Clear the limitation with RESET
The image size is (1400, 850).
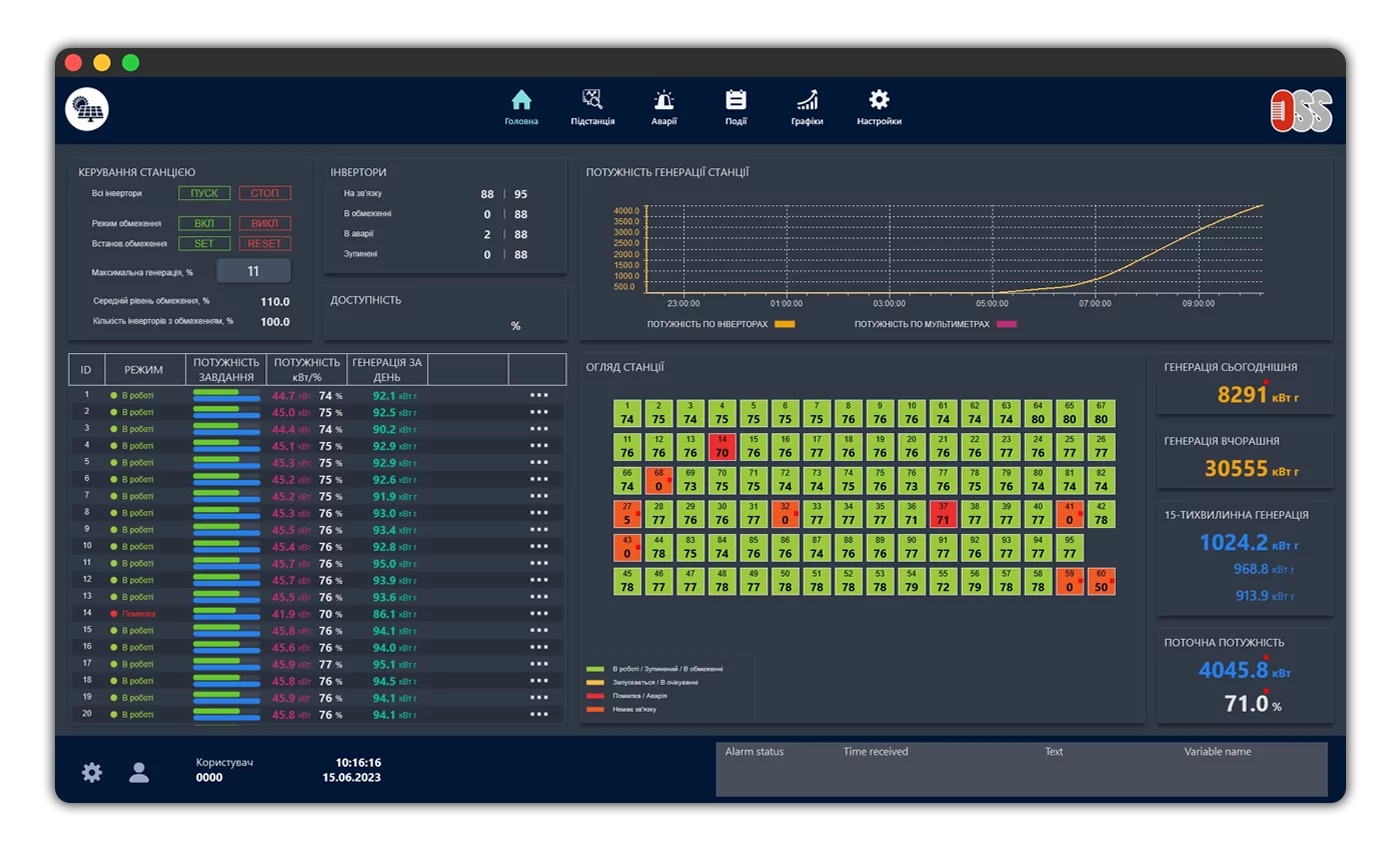coord(265,243)
